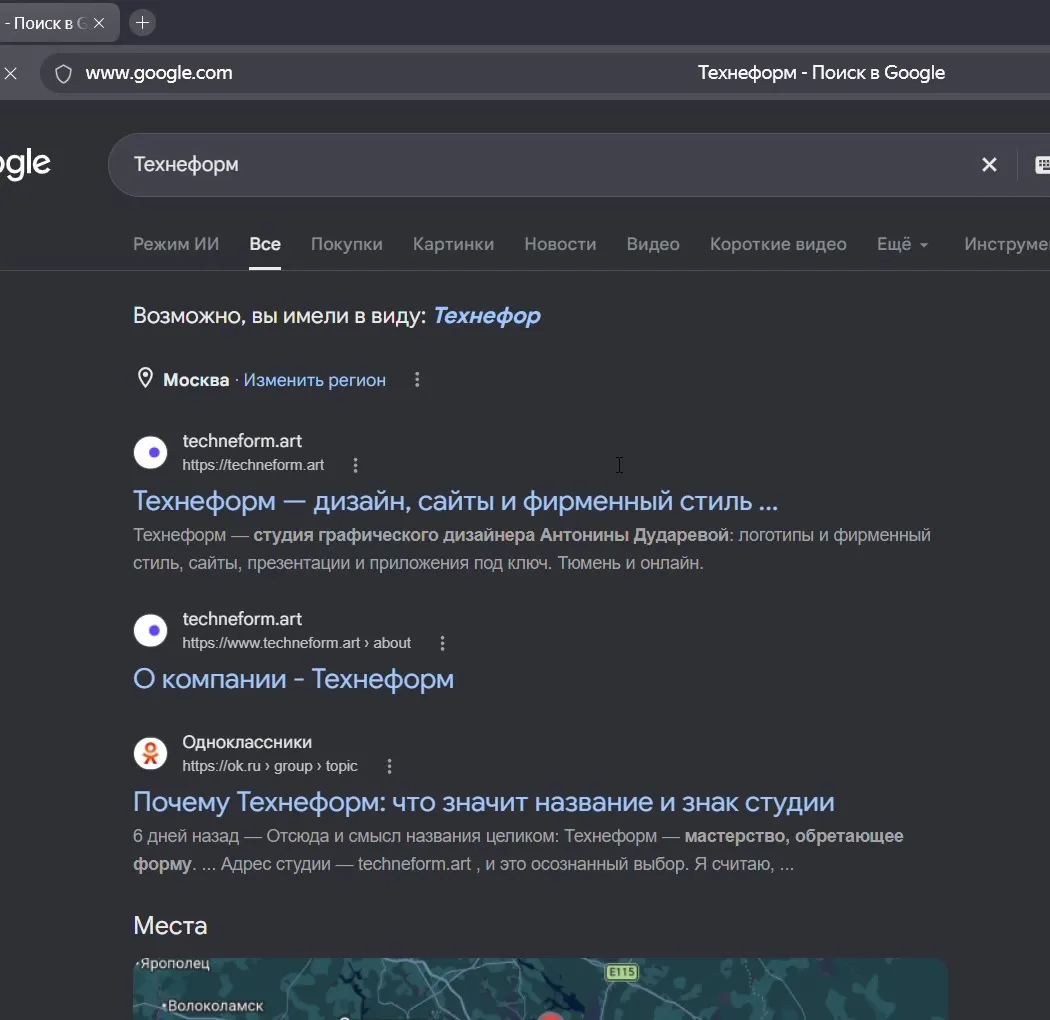Open Технеформ — дизайн, сайты и фирменный стиль
The width and height of the screenshot is (1050, 1020).
point(455,501)
